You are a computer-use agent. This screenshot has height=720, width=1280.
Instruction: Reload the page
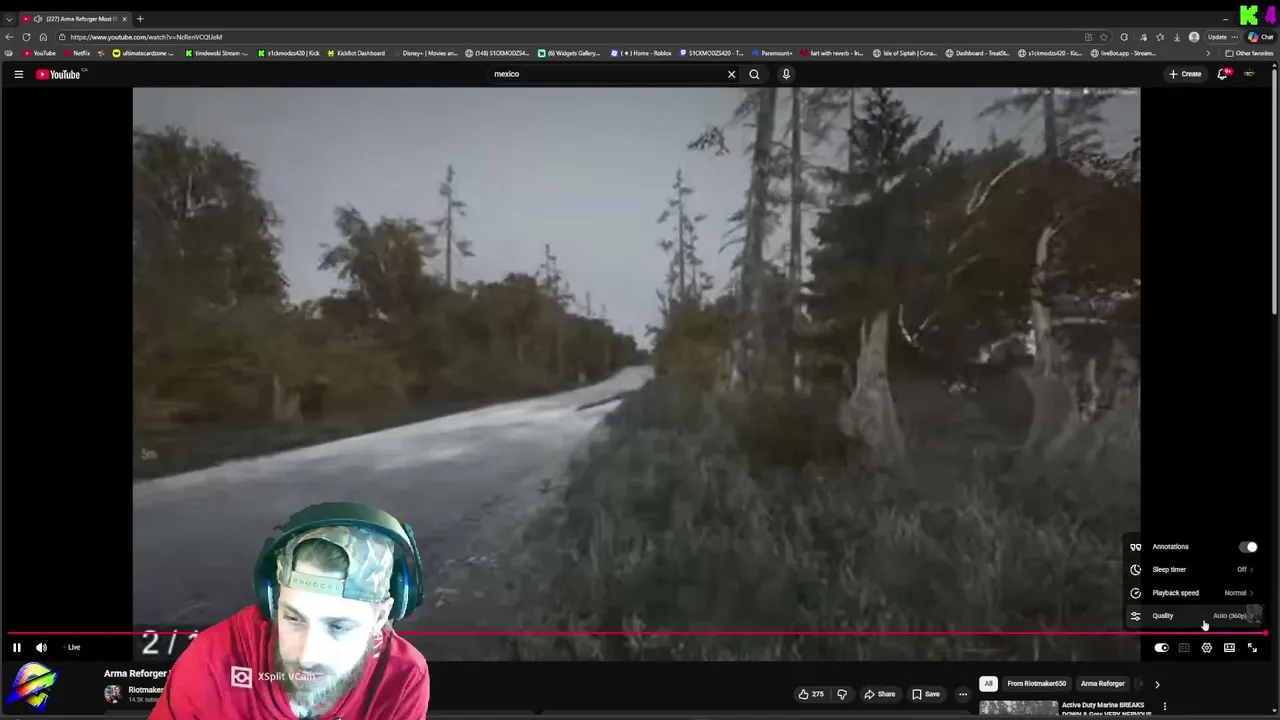[x=27, y=37]
